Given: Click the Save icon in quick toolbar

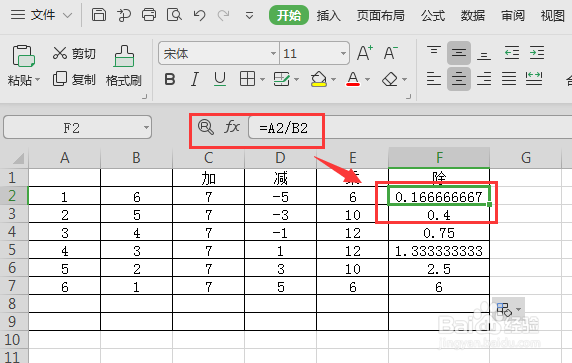Looking at the screenshot, I should point(99,15).
